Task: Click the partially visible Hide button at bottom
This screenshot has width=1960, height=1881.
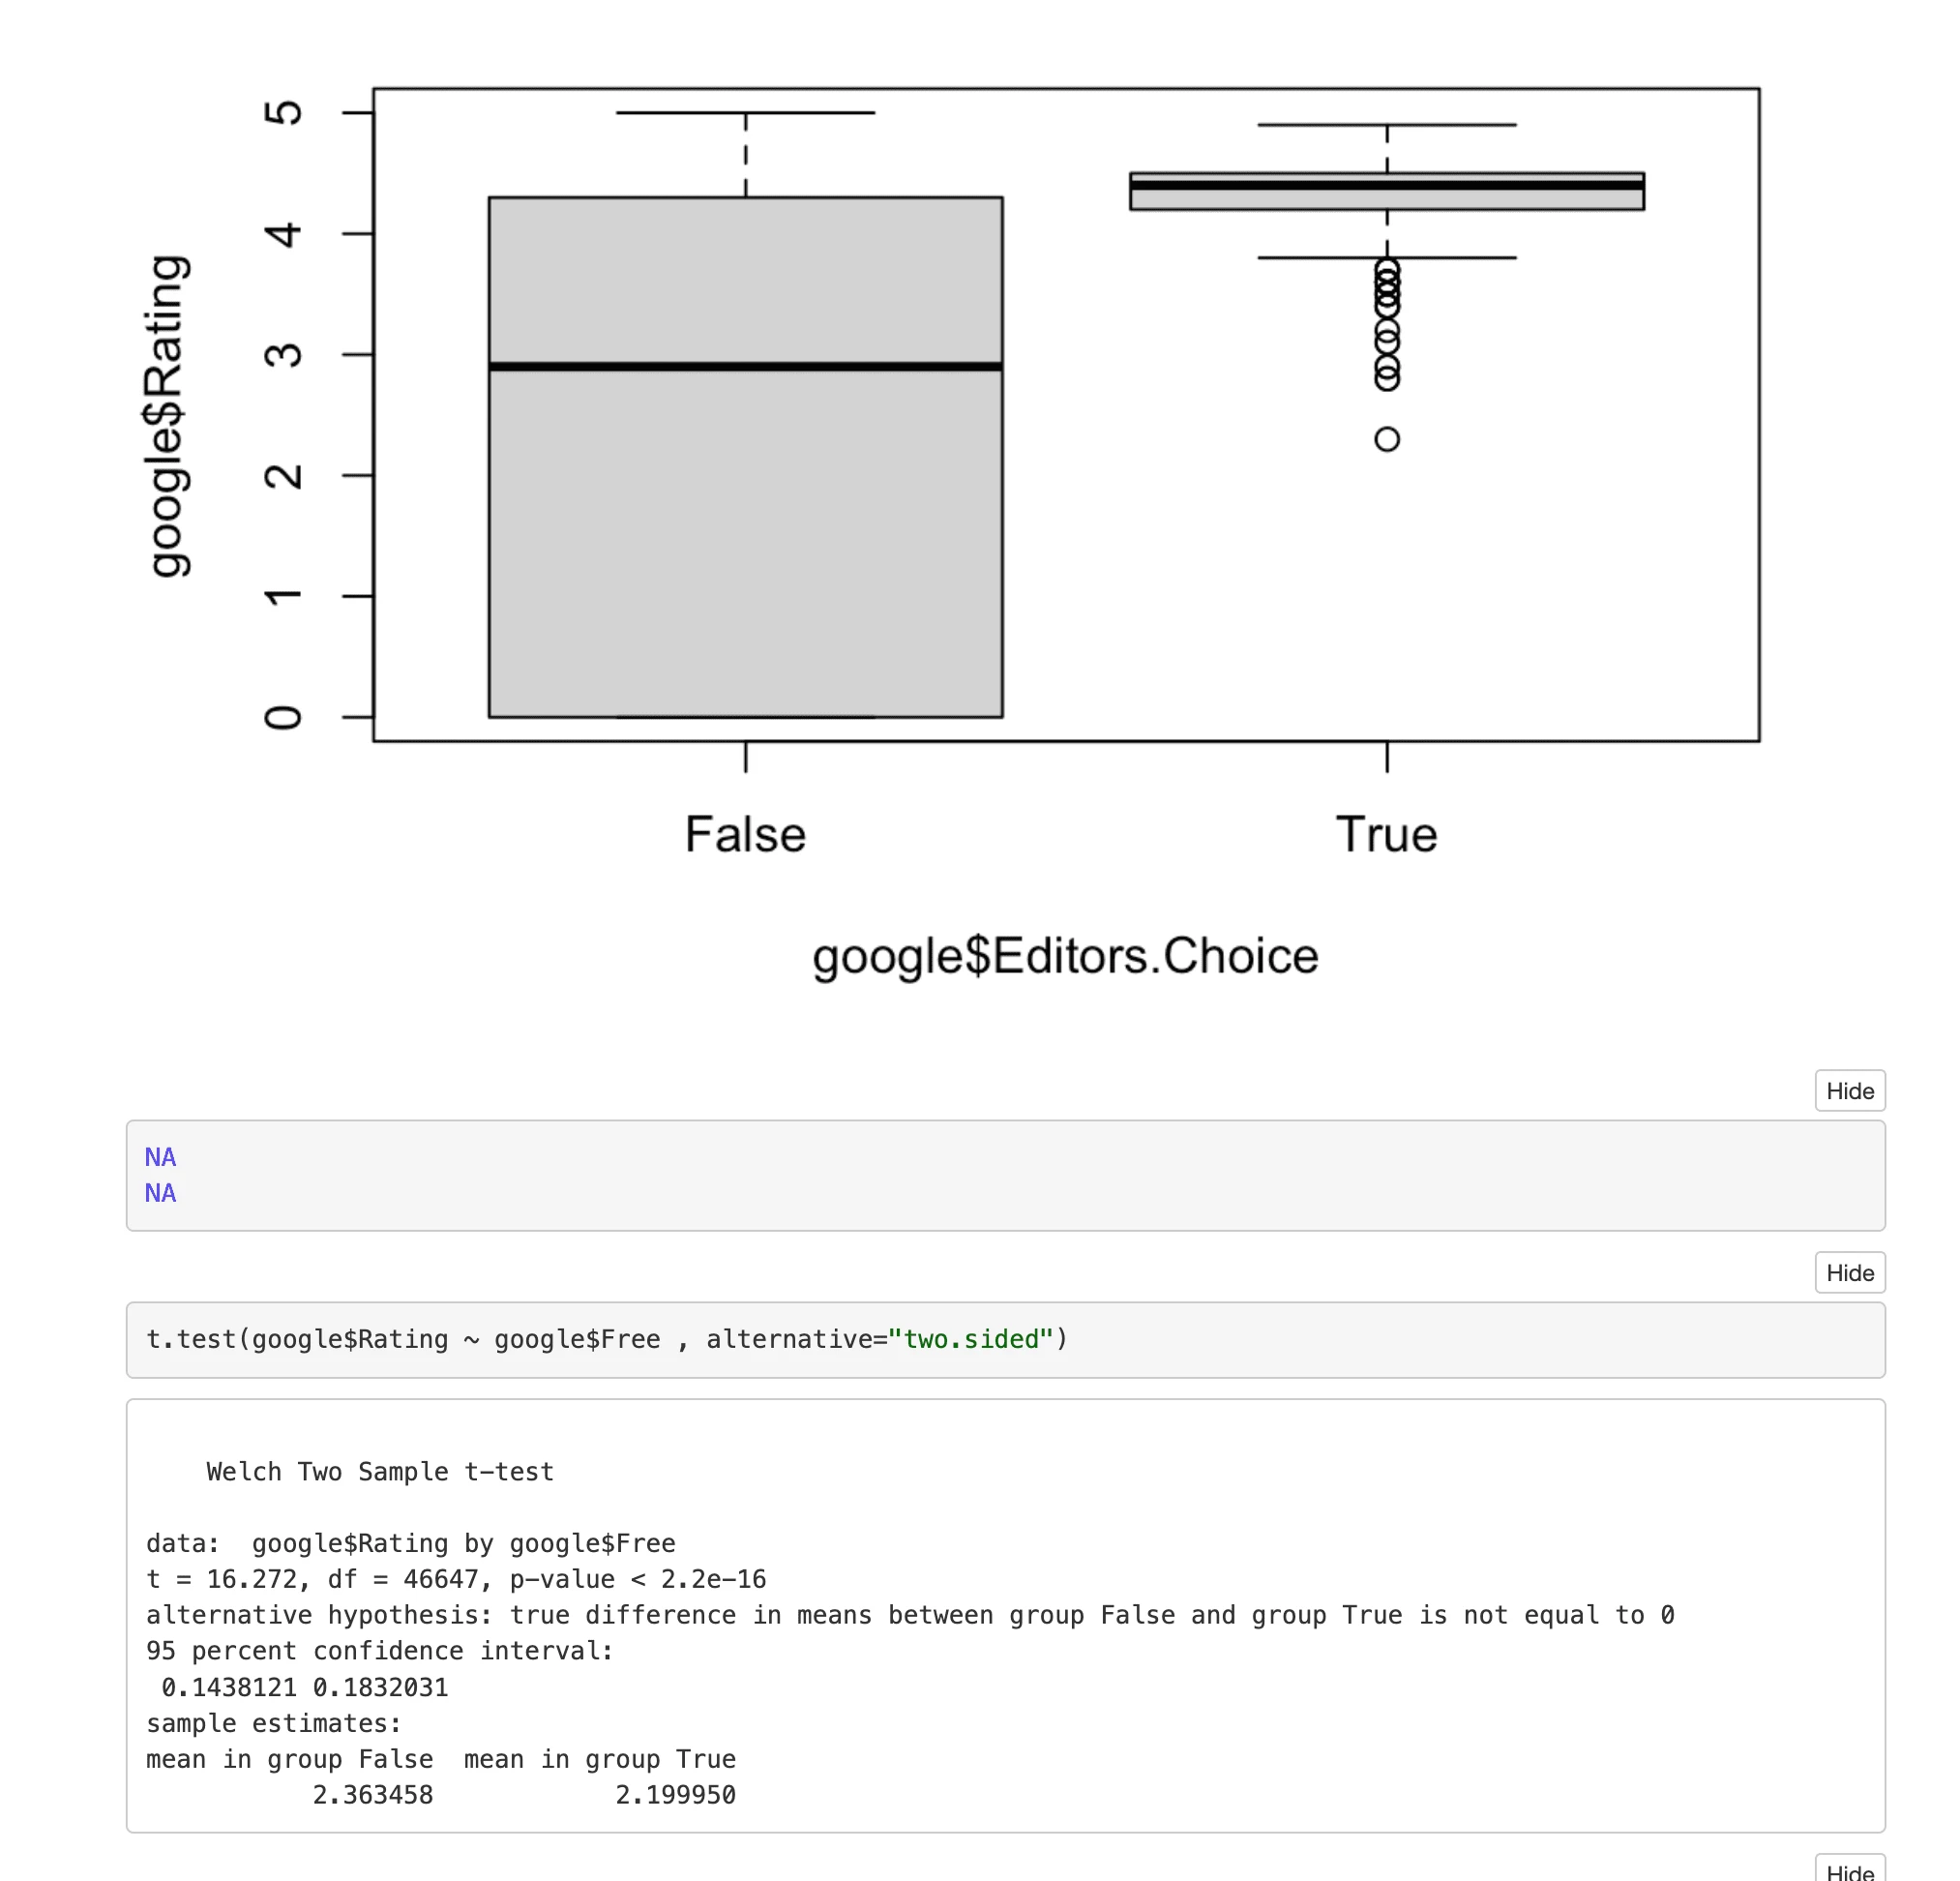Action: [1849, 1870]
